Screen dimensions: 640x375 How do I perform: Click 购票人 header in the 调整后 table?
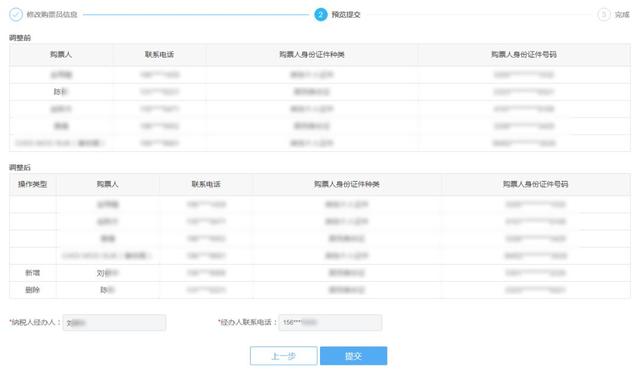[108, 184]
